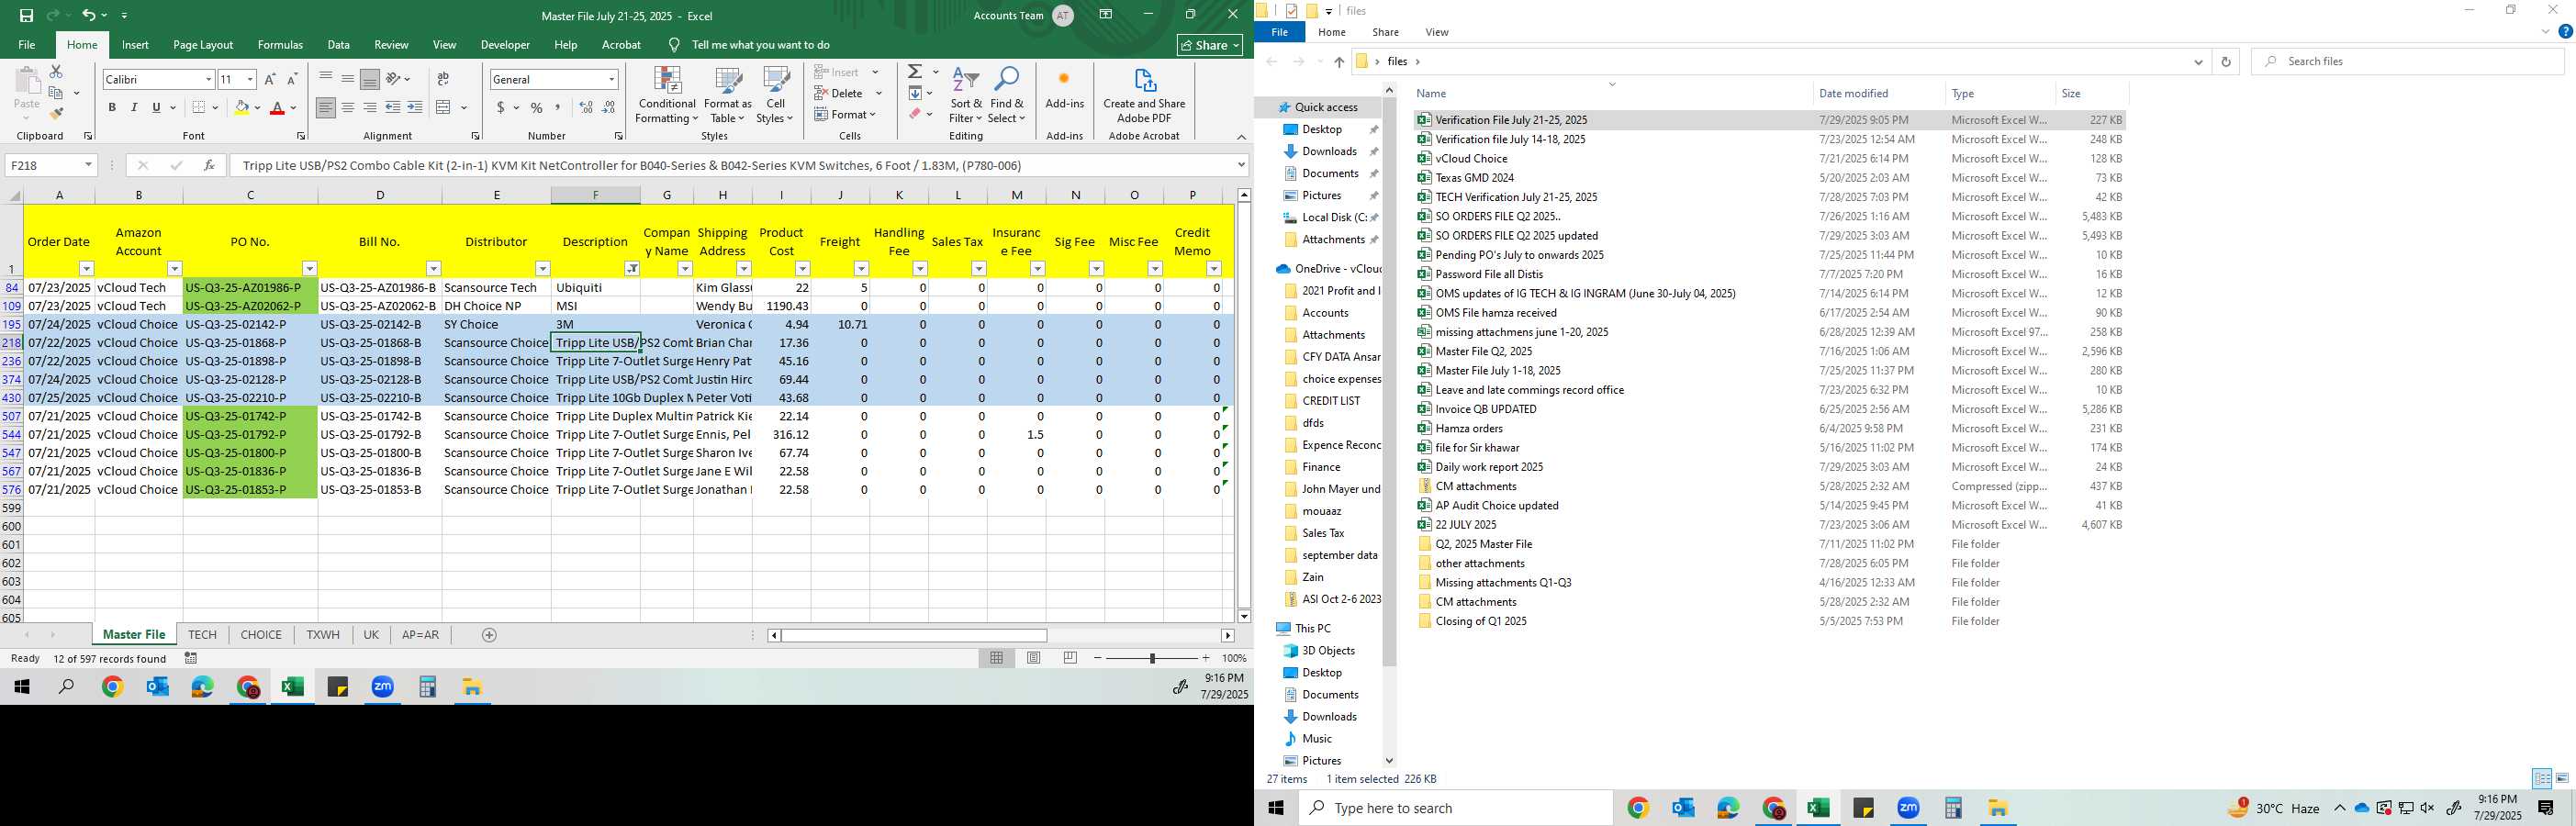Screen dimensions: 2576x826
Task: Click the Search files box
Action: 2407,62
